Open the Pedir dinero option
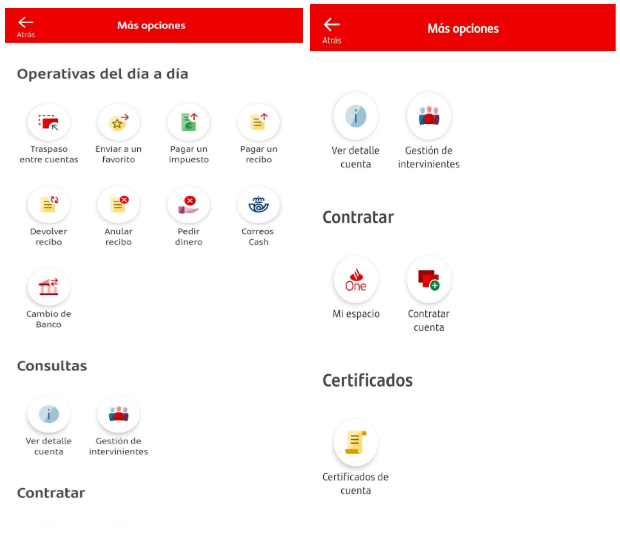Viewport: 620px width, 537px height. (x=188, y=206)
